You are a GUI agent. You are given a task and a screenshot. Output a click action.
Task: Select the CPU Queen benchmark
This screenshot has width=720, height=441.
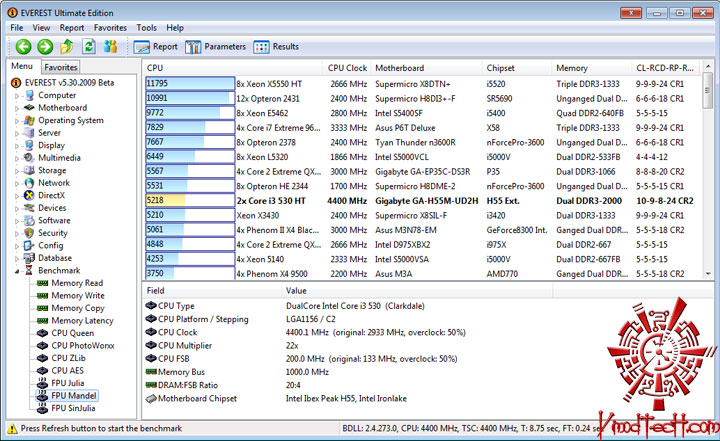73,333
